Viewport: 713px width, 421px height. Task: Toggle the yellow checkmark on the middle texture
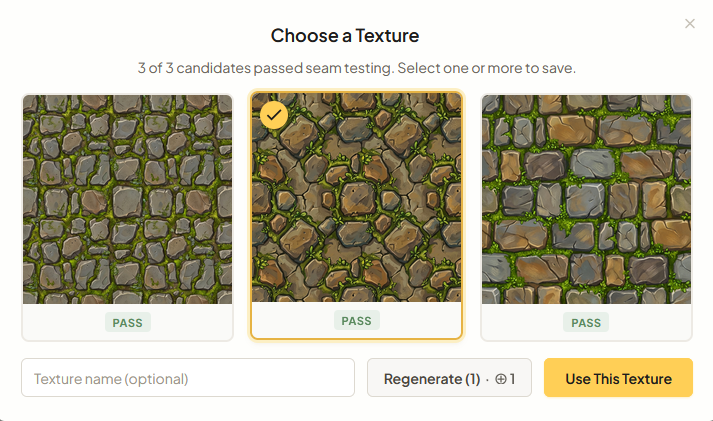pyautogui.click(x=274, y=115)
